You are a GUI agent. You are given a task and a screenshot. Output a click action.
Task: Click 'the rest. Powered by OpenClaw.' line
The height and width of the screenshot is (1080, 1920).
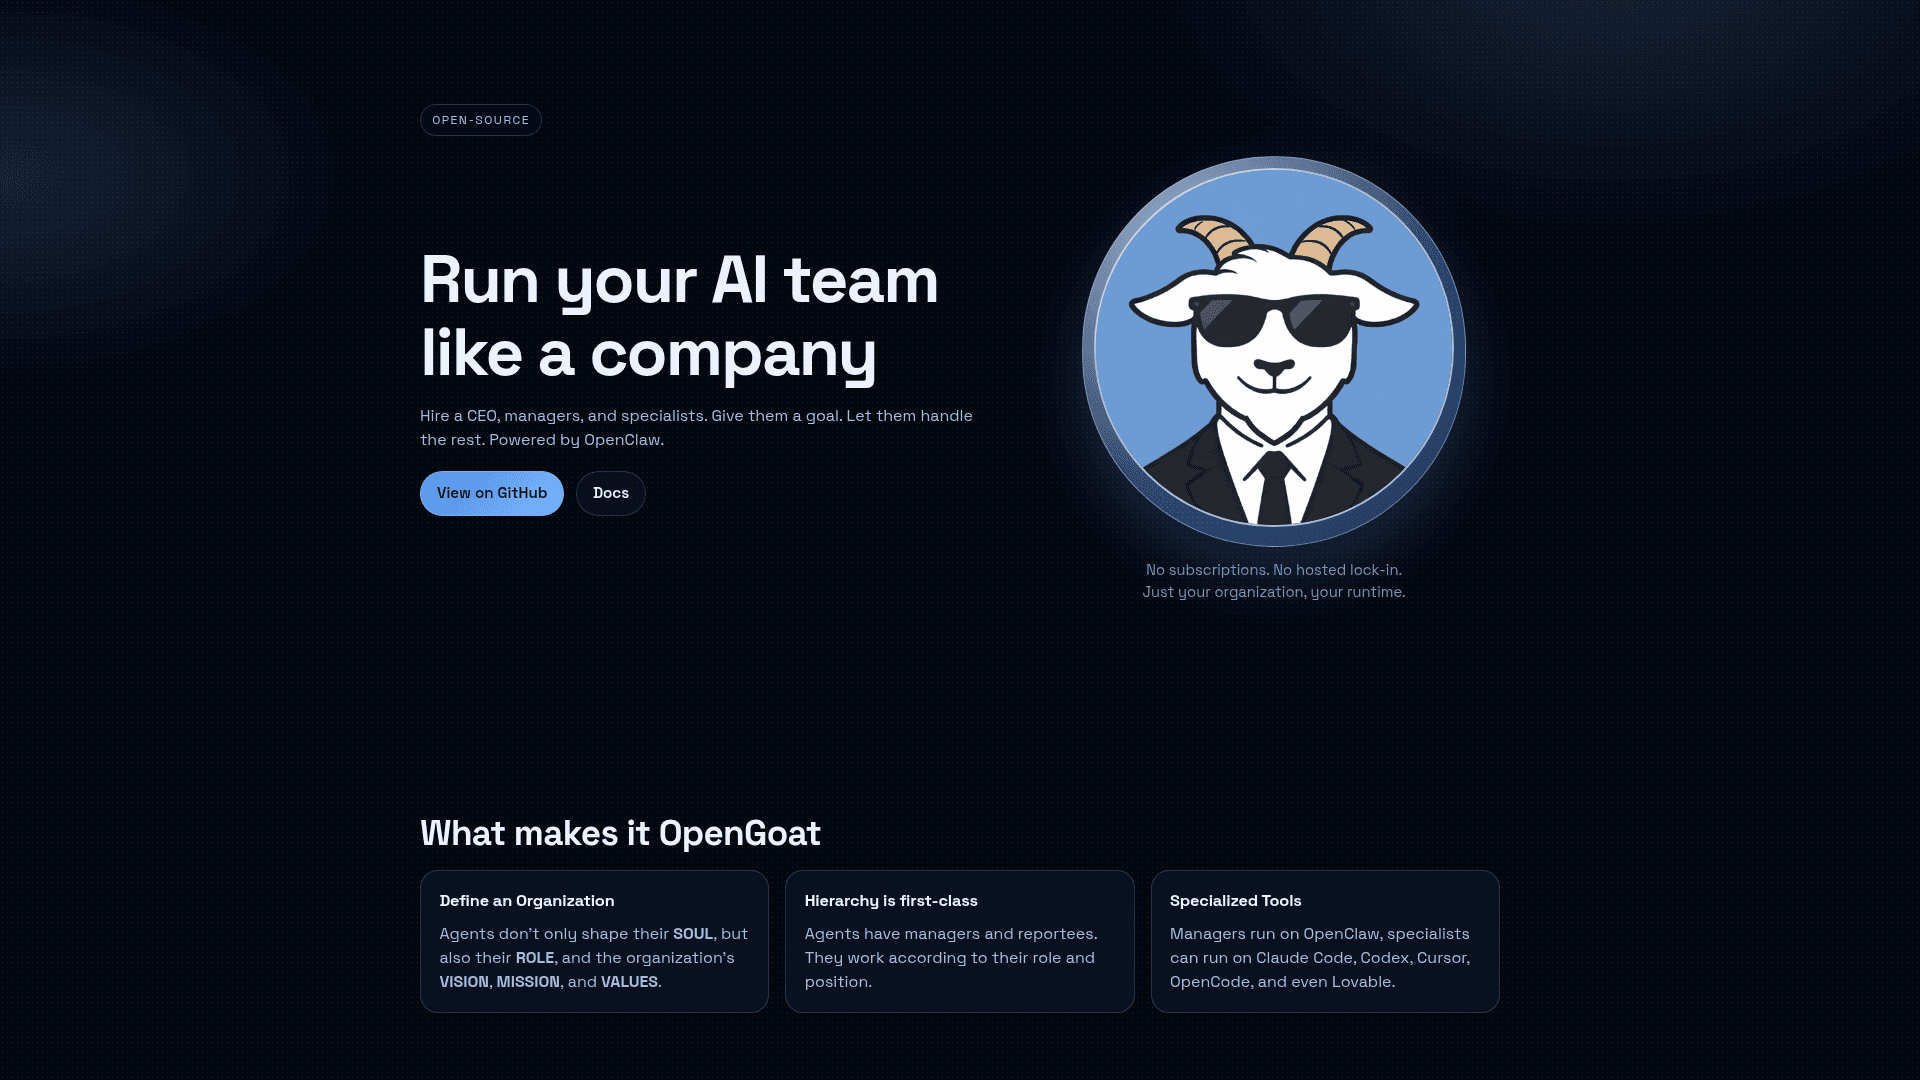[542, 440]
